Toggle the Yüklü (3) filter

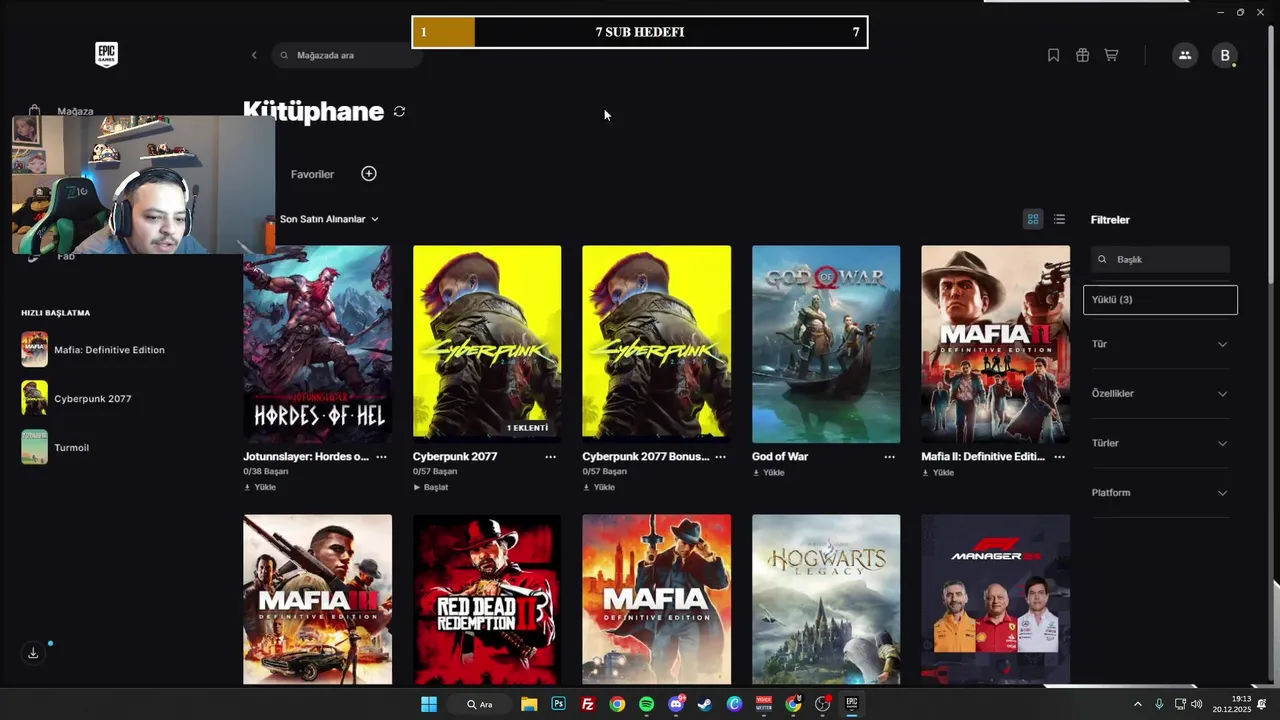(x=1160, y=300)
